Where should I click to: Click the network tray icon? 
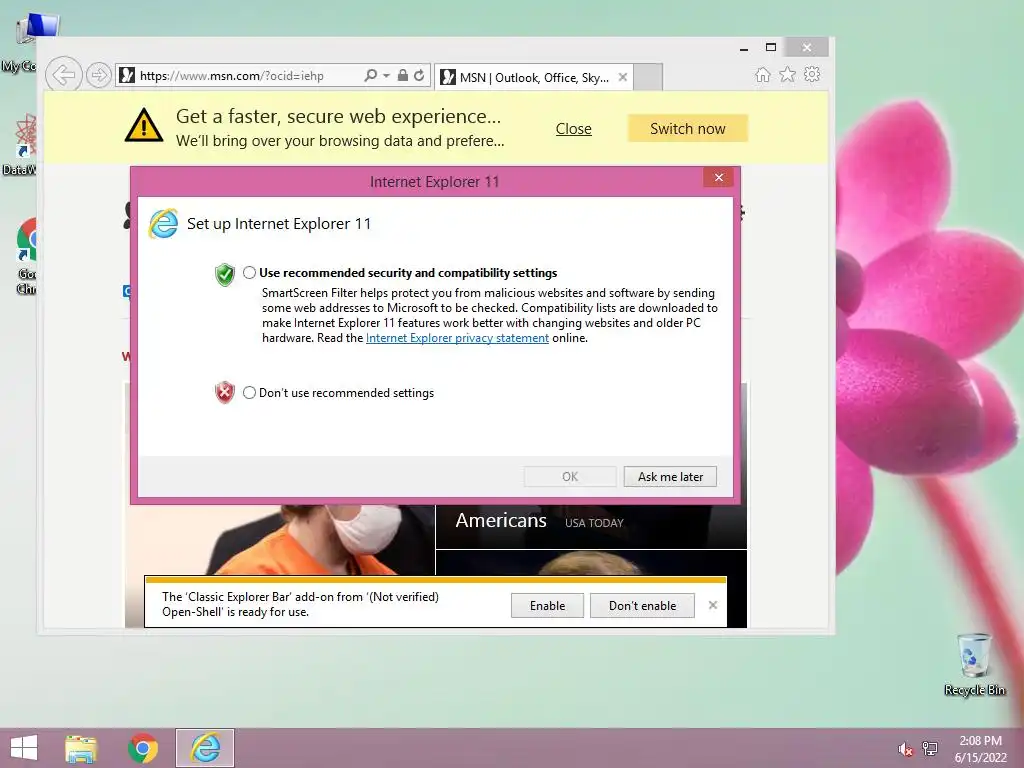click(x=930, y=748)
